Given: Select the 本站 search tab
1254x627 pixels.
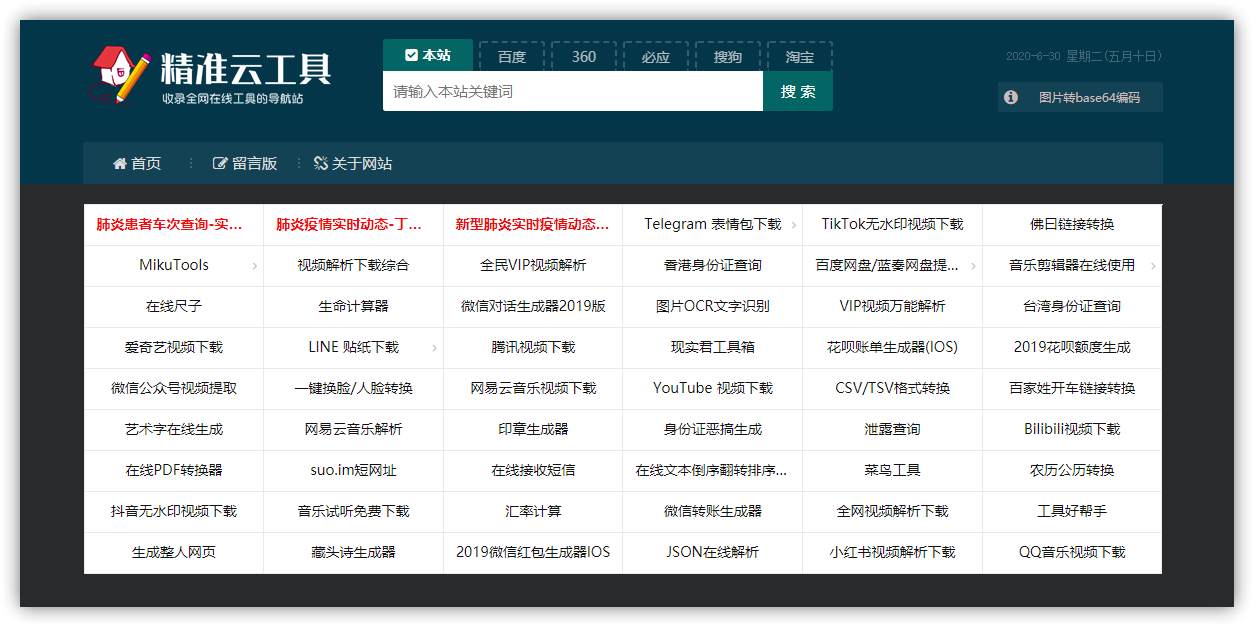Looking at the screenshot, I should [428, 56].
